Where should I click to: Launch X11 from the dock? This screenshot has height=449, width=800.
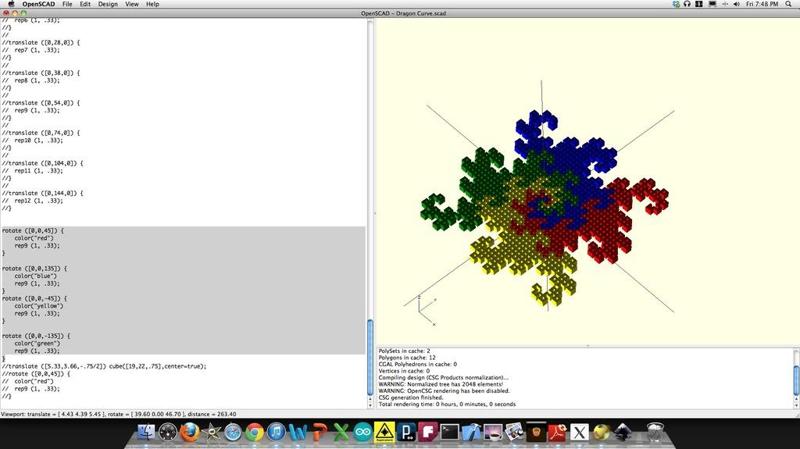(x=579, y=433)
